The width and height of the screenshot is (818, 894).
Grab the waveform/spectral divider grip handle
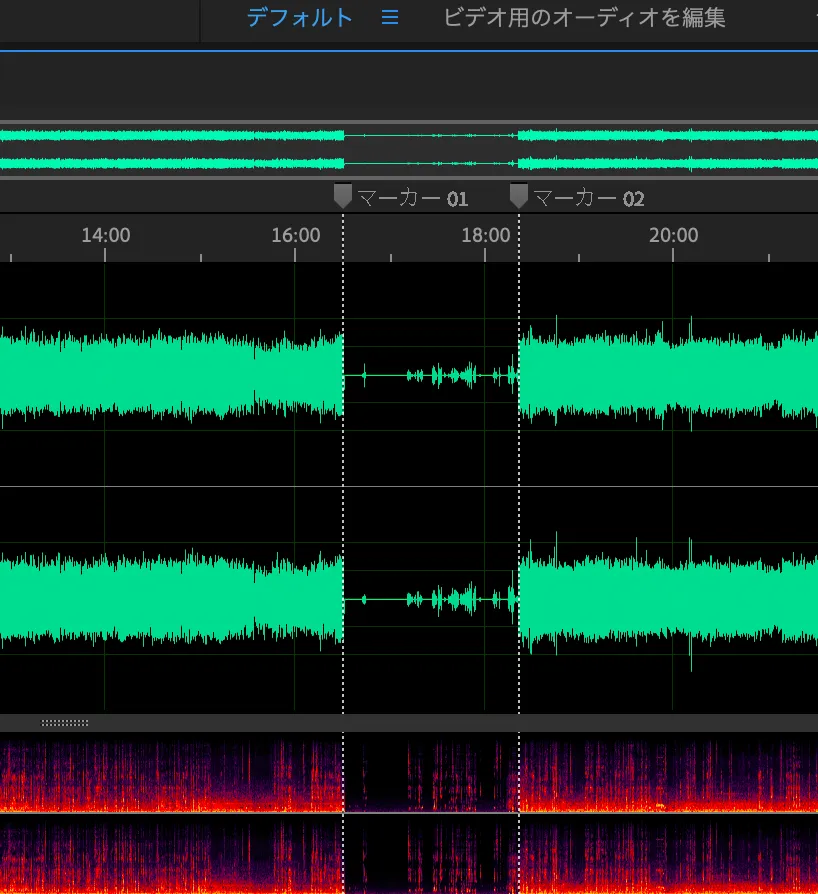pos(64,722)
